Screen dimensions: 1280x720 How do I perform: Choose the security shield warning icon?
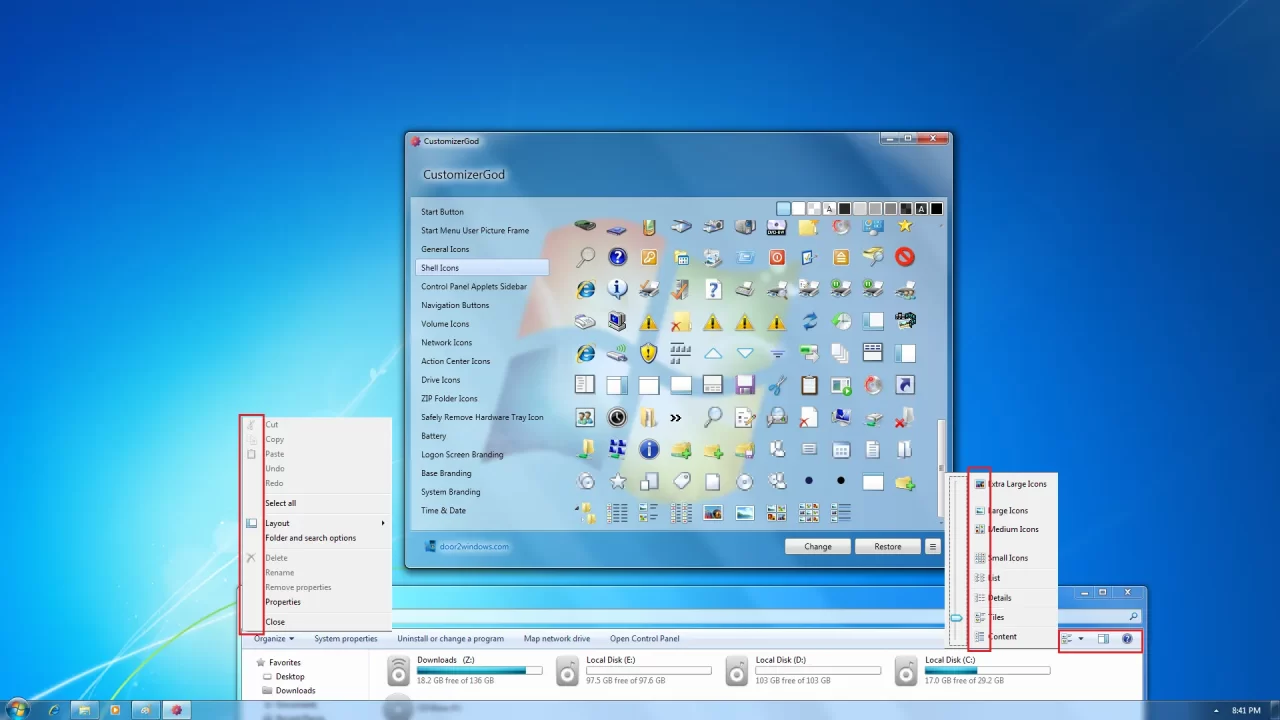click(649, 353)
